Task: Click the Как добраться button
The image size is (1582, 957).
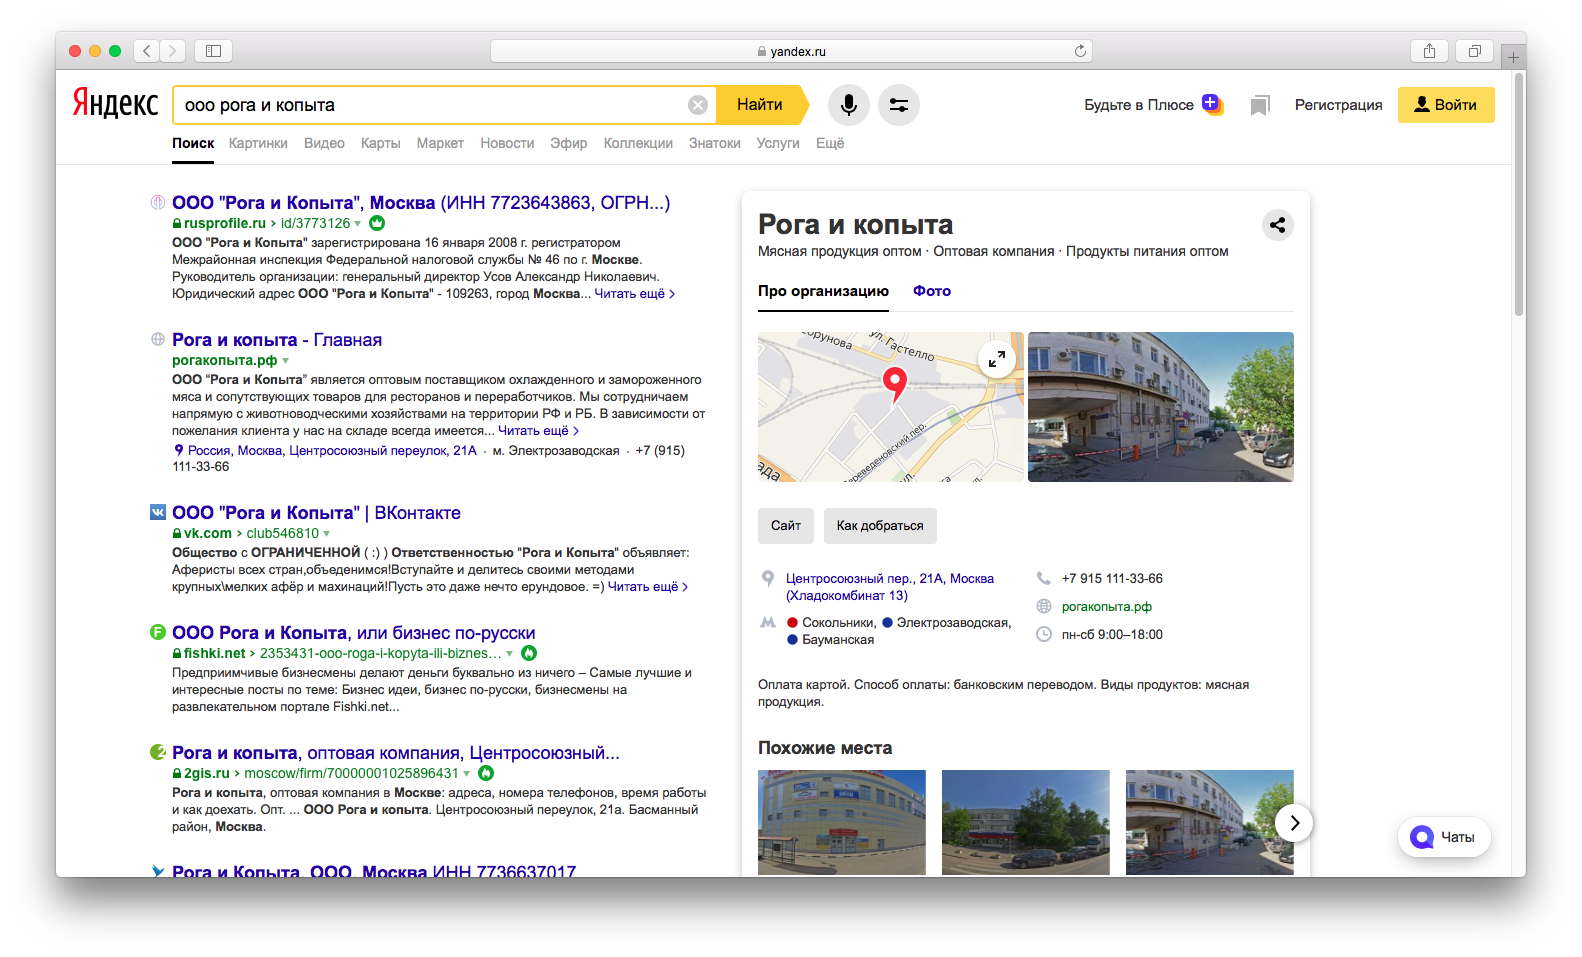Action: [880, 526]
